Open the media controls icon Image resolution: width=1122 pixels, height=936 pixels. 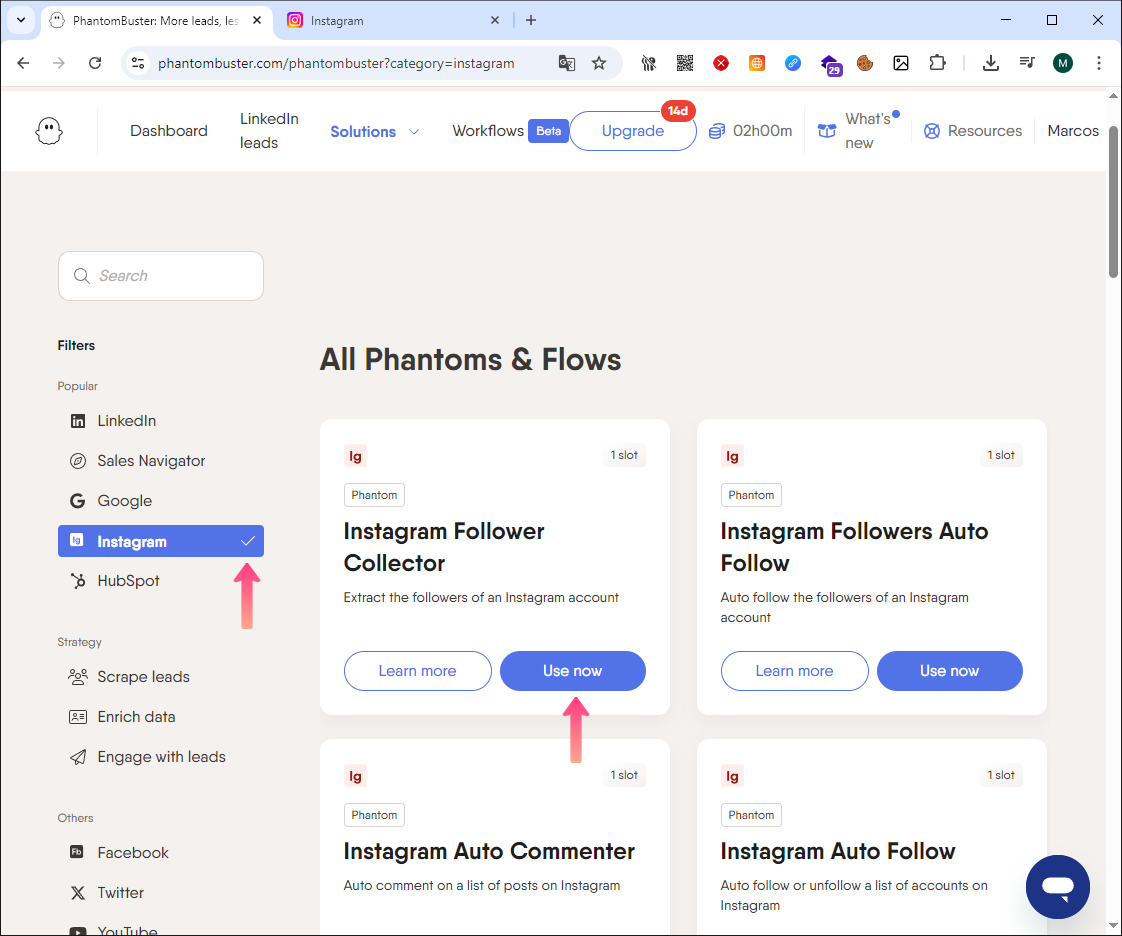tap(1027, 63)
